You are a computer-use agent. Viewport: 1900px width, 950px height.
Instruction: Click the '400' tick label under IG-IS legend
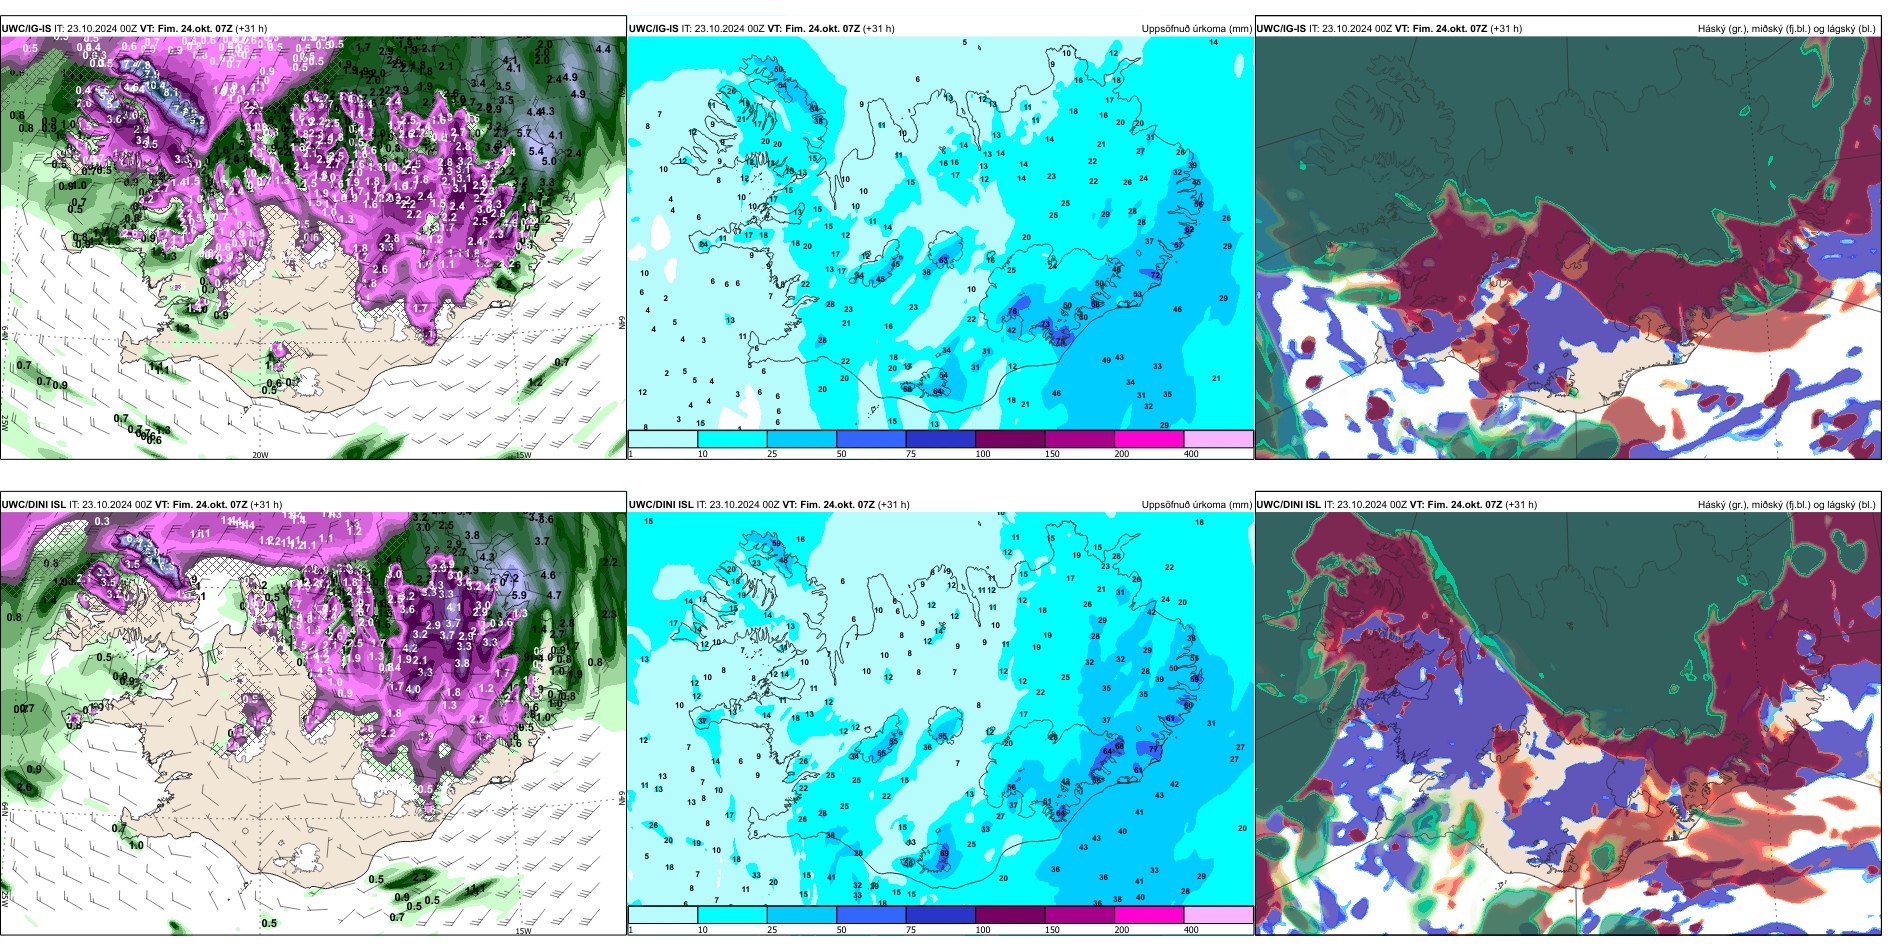click(1191, 454)
